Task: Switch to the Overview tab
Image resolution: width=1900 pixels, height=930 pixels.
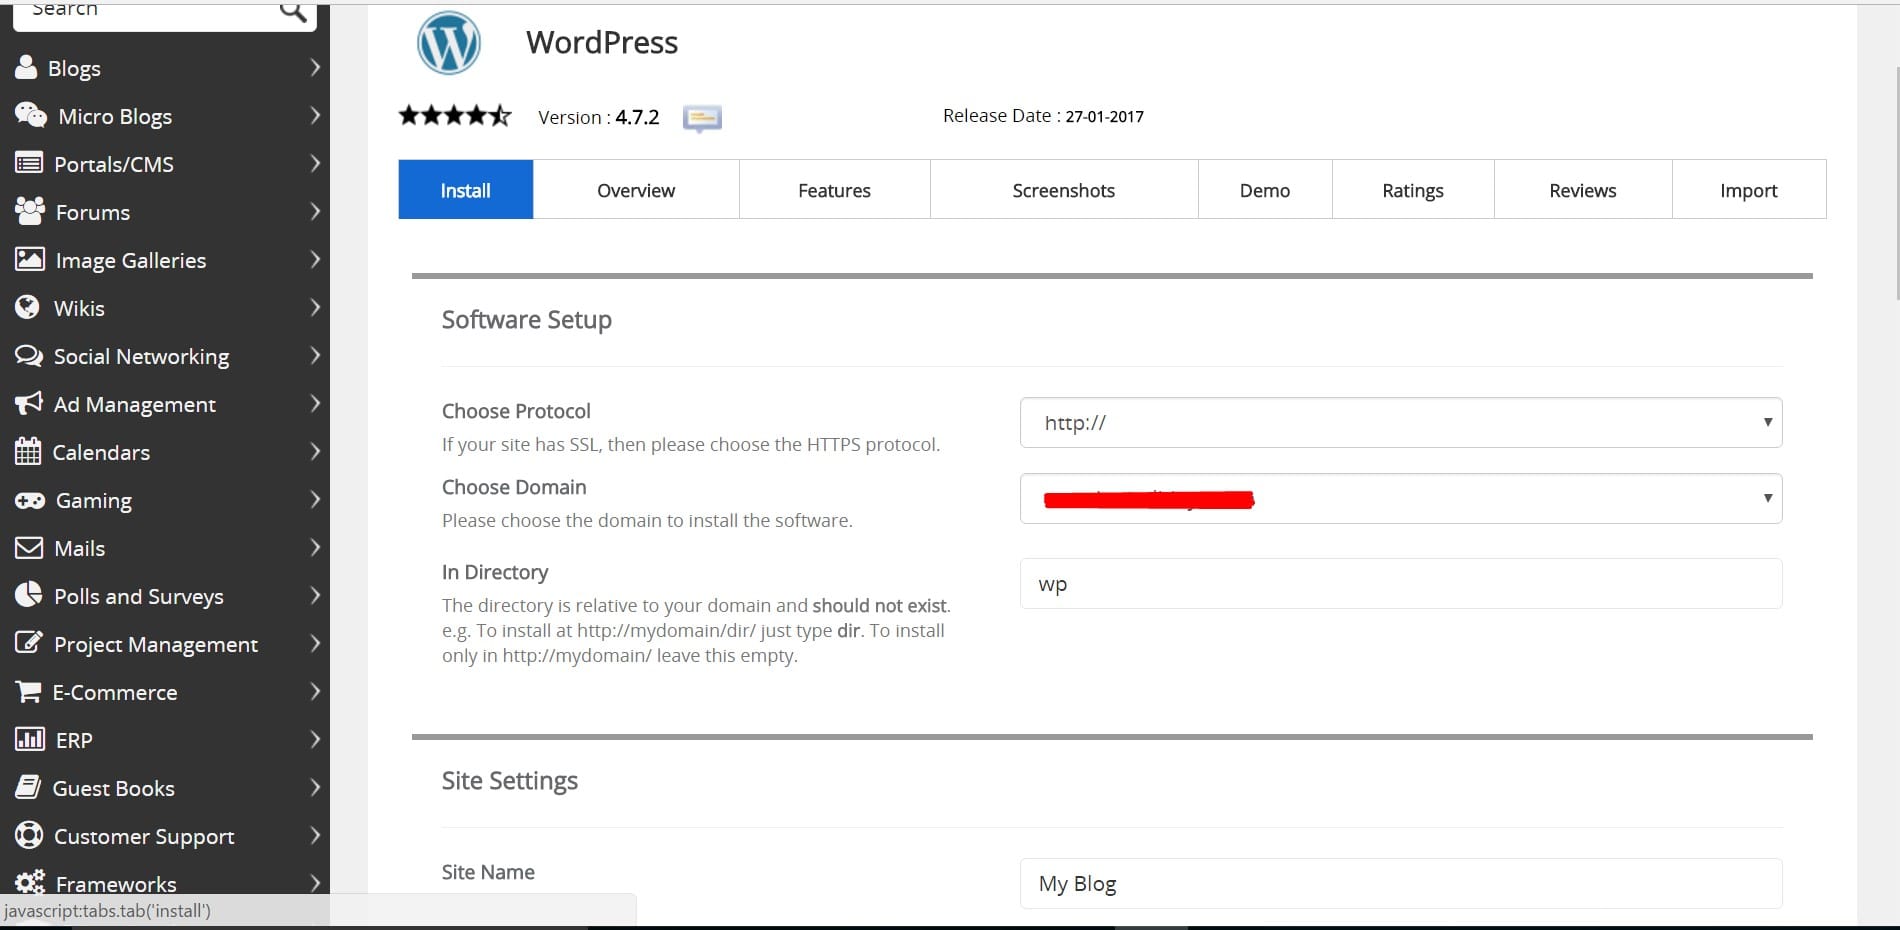Action: point(636,189)
